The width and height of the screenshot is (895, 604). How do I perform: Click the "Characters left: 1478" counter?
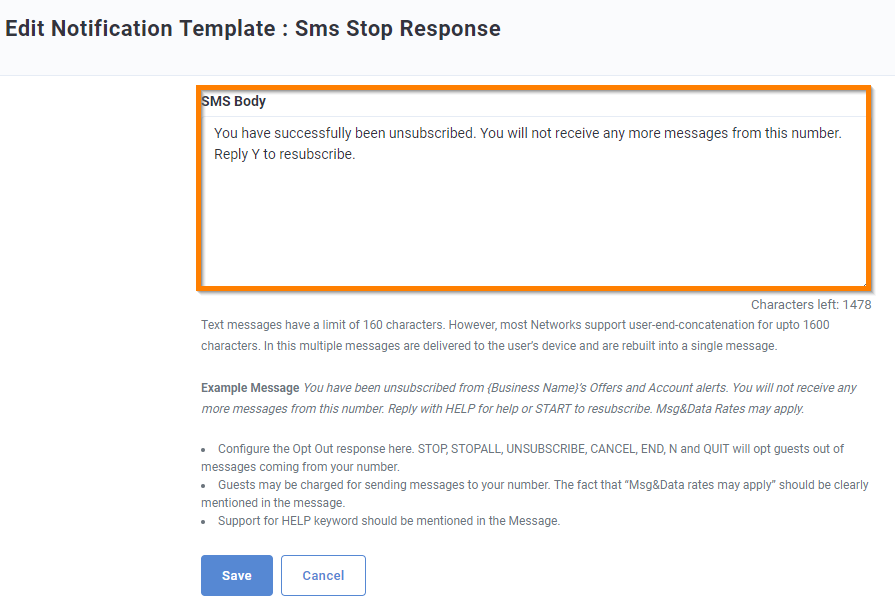point(811,304)
